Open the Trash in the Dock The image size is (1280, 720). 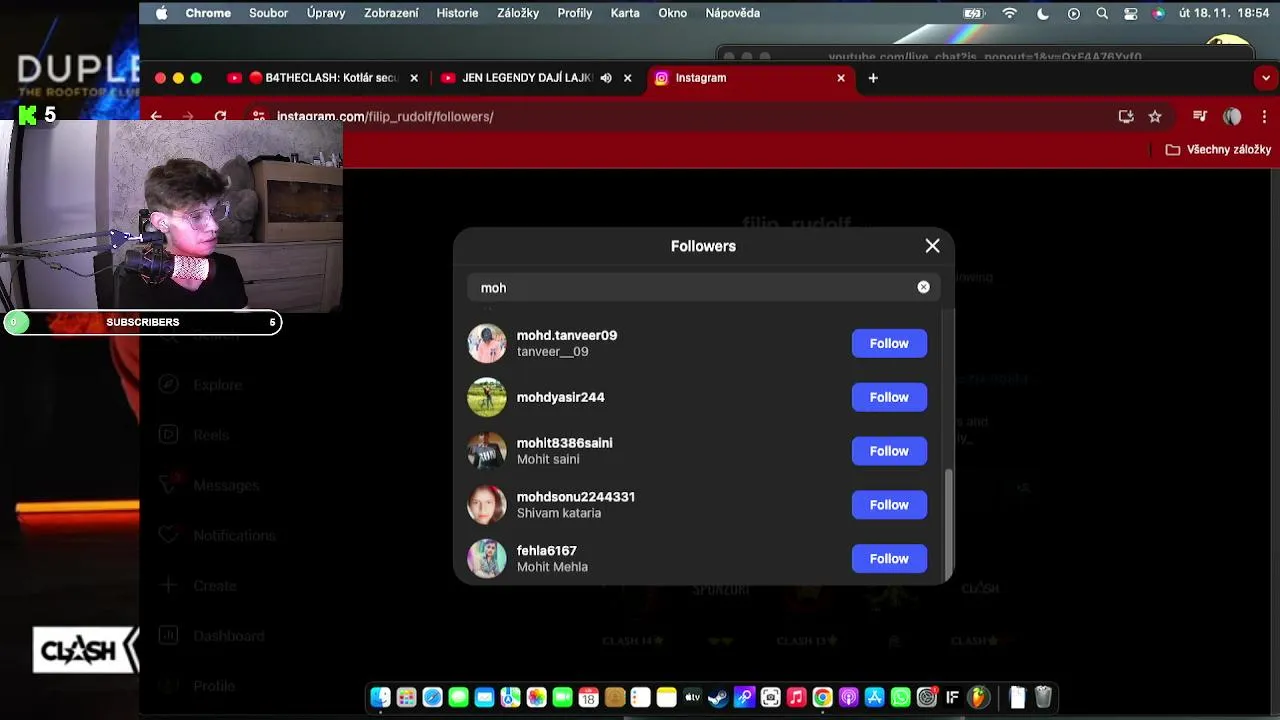click(x=1043, y=697)
